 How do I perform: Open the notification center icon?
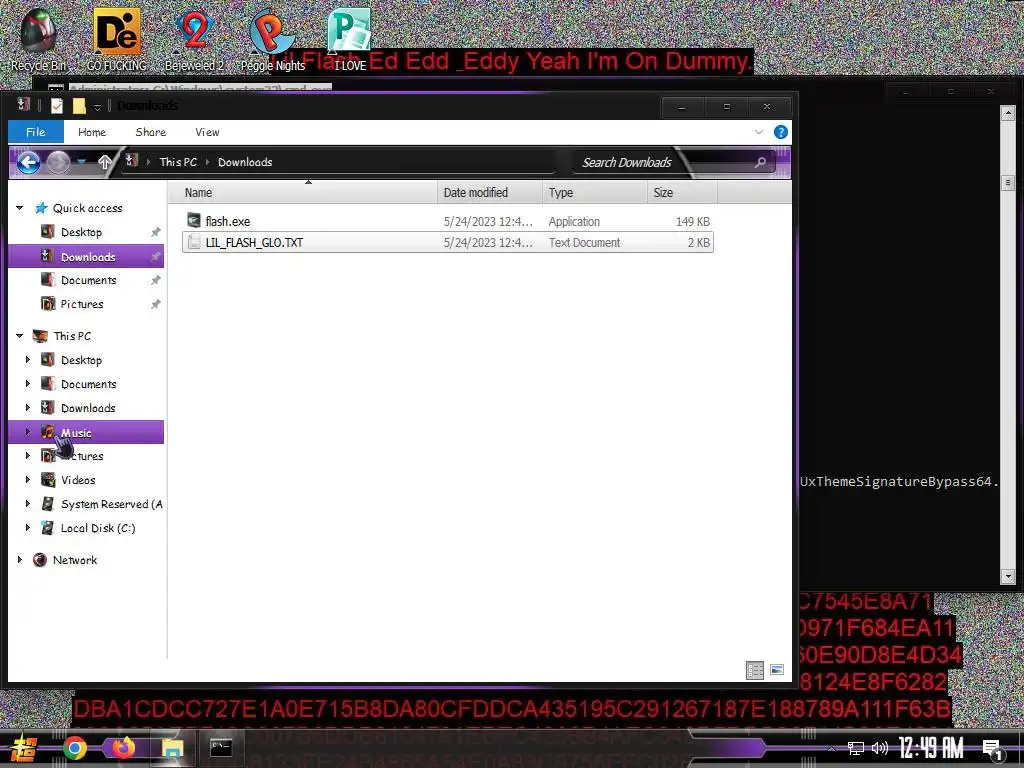pyautogui.click(x=993, y=749)
